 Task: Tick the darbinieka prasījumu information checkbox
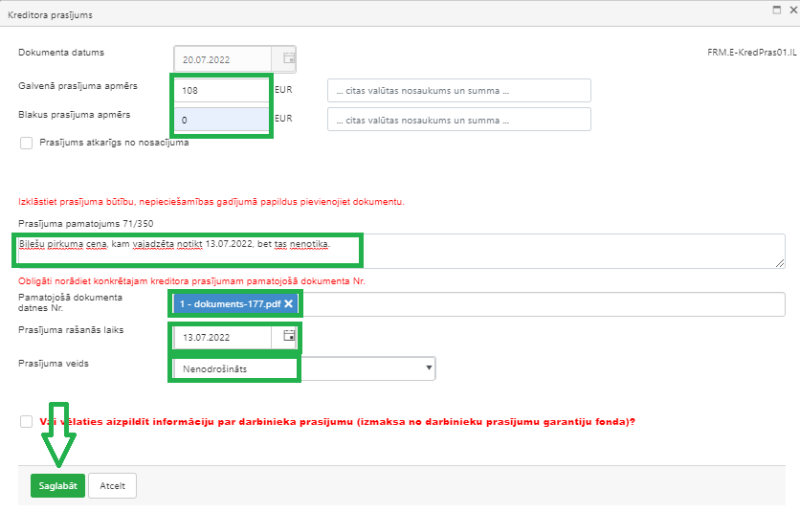(26, 422)
